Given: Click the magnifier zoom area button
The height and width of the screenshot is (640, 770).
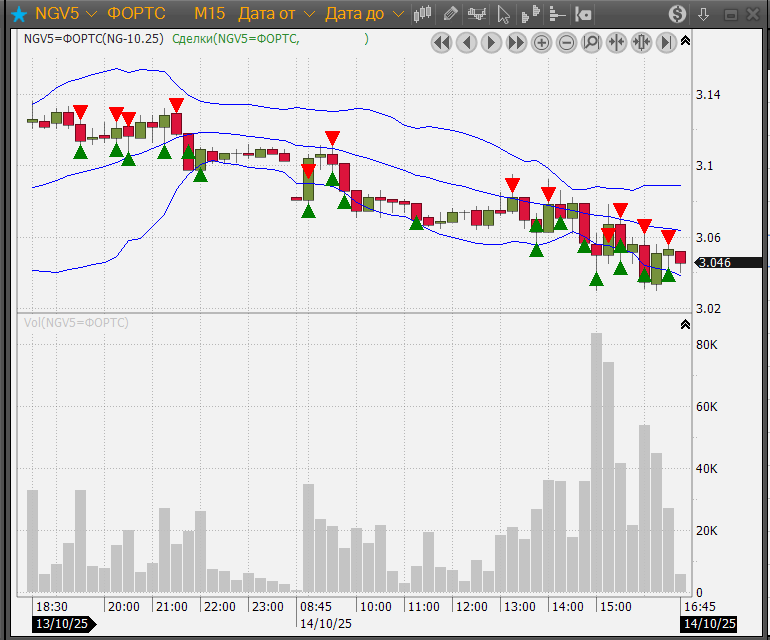Looking at the screenshot, I should coord(591,43).
